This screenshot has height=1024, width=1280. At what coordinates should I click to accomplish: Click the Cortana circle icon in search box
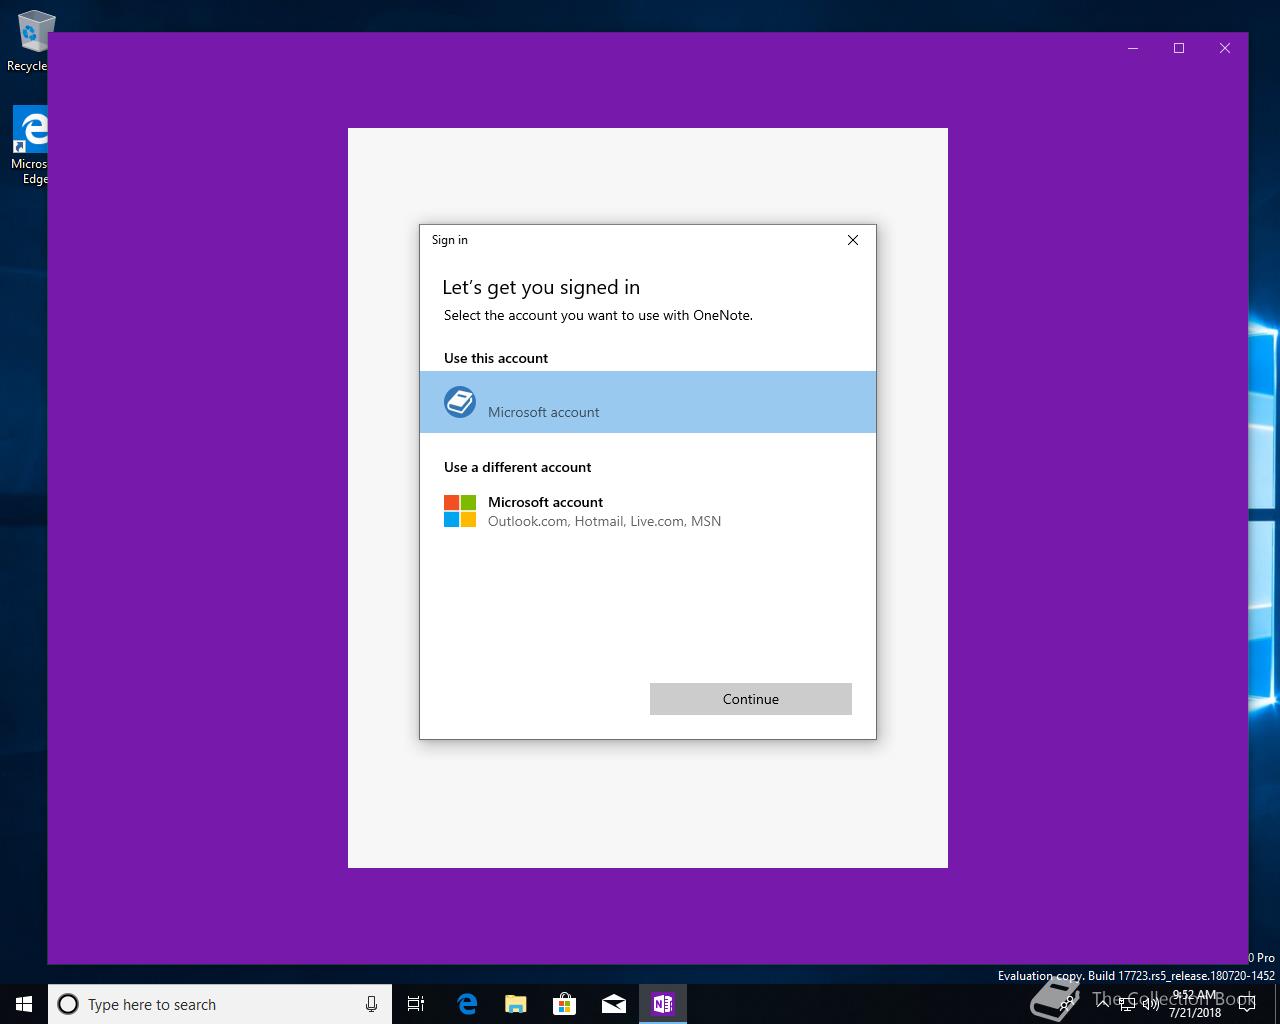[68, 1004]
